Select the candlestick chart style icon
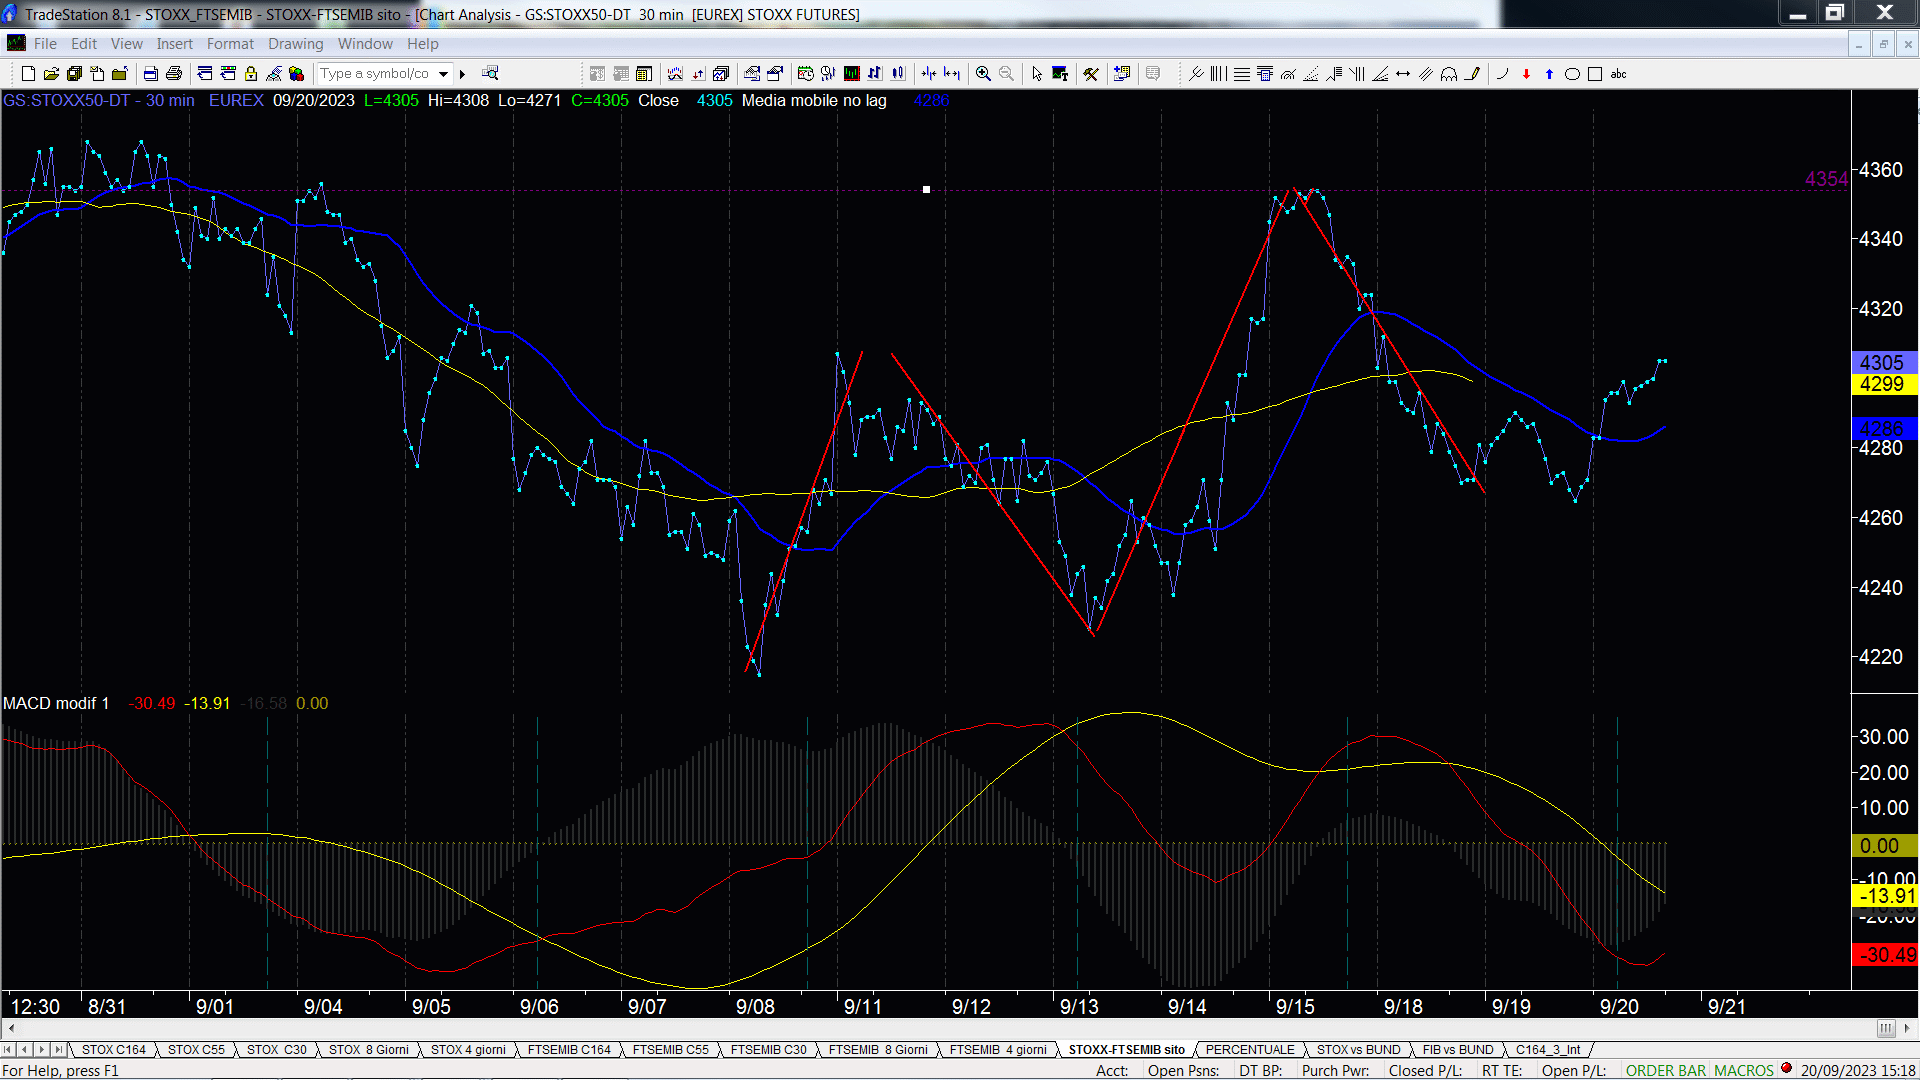The width and height of the screenshot is (1920, 1080). pyautogui.click(x=897, y=74)
